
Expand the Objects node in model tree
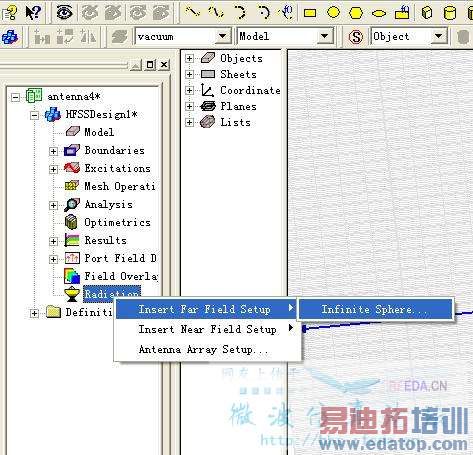click(189, 59)
